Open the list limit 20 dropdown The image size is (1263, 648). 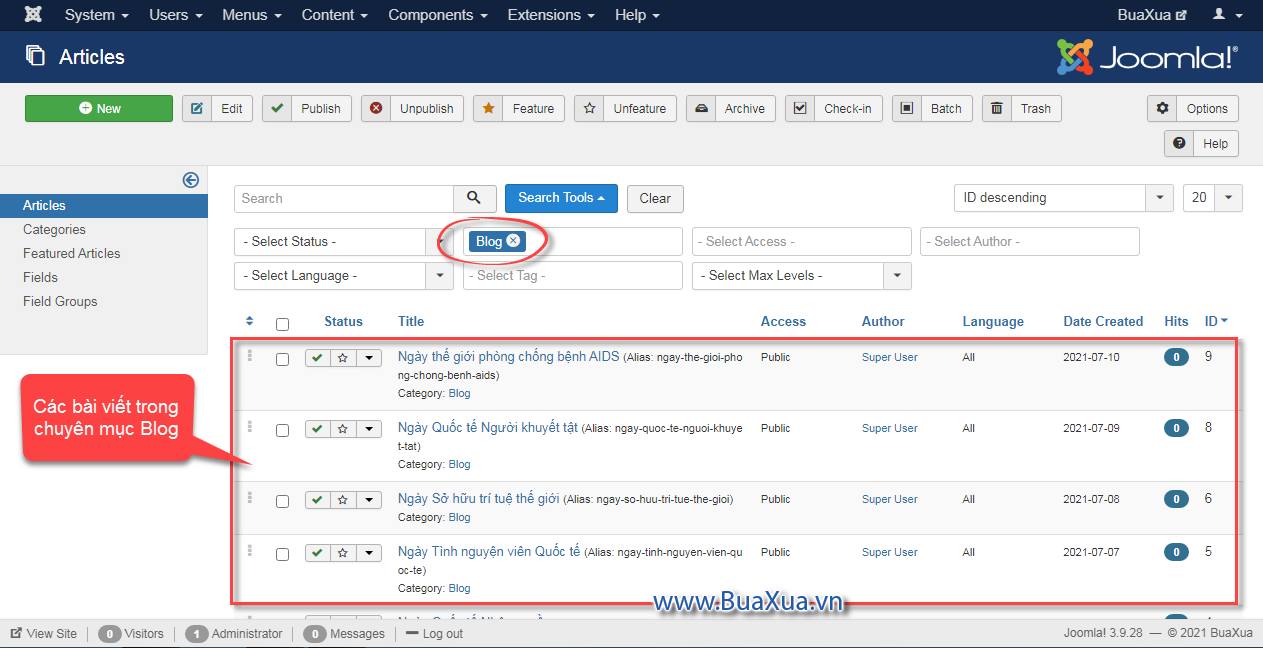pyautogui.click(x=1213, y=198)
